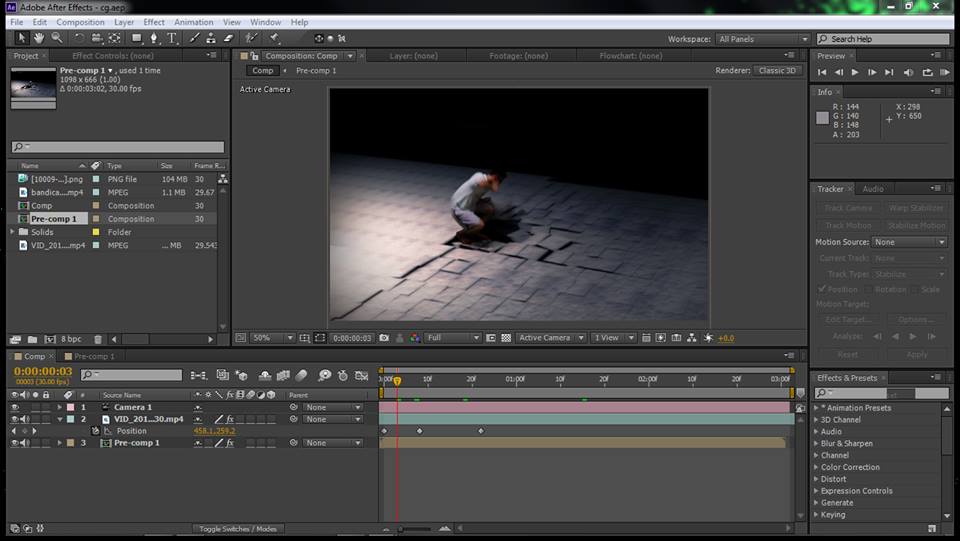The image size is (960, 541).
Task: Open the composition mini-flowchart in timeline
Action: coord(198,375)
